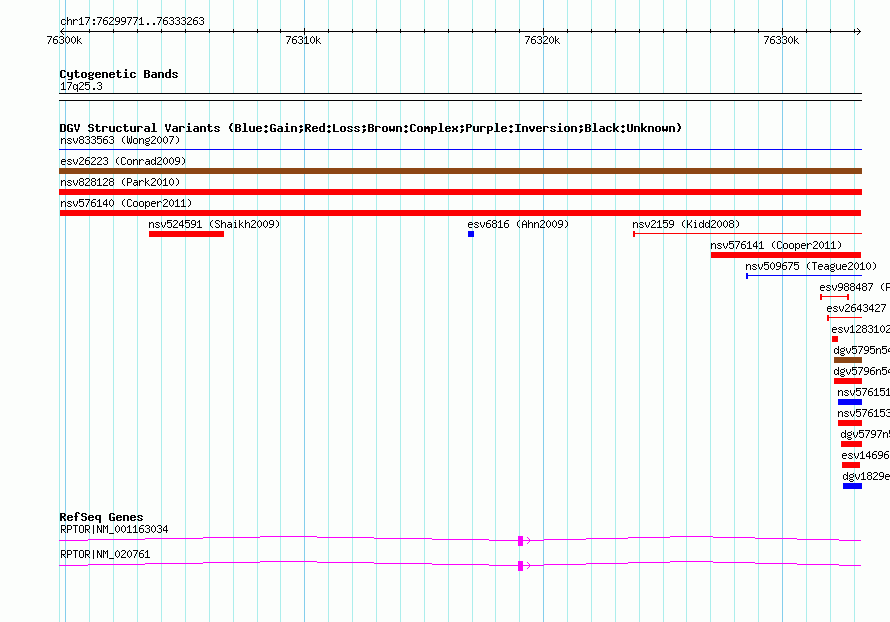Click the dgv5797n54 variant label

[865, 434]
